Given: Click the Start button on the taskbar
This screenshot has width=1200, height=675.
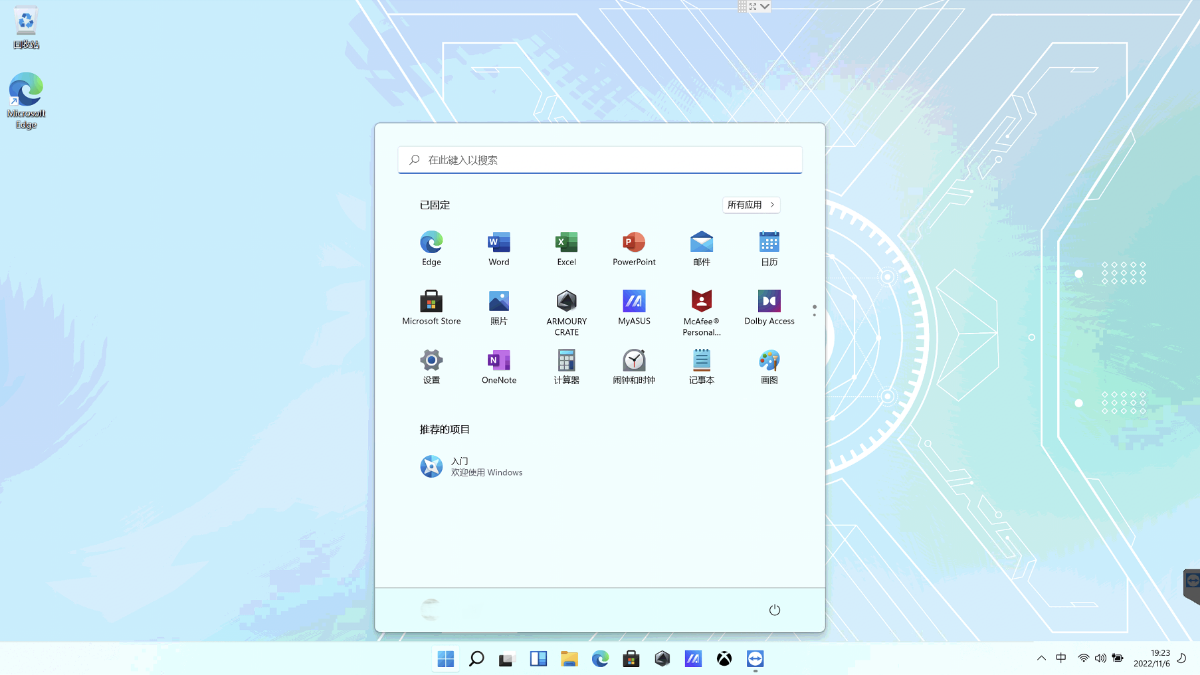Looking at the screenshot, I should pyautogui.click(x=446, y=659).
